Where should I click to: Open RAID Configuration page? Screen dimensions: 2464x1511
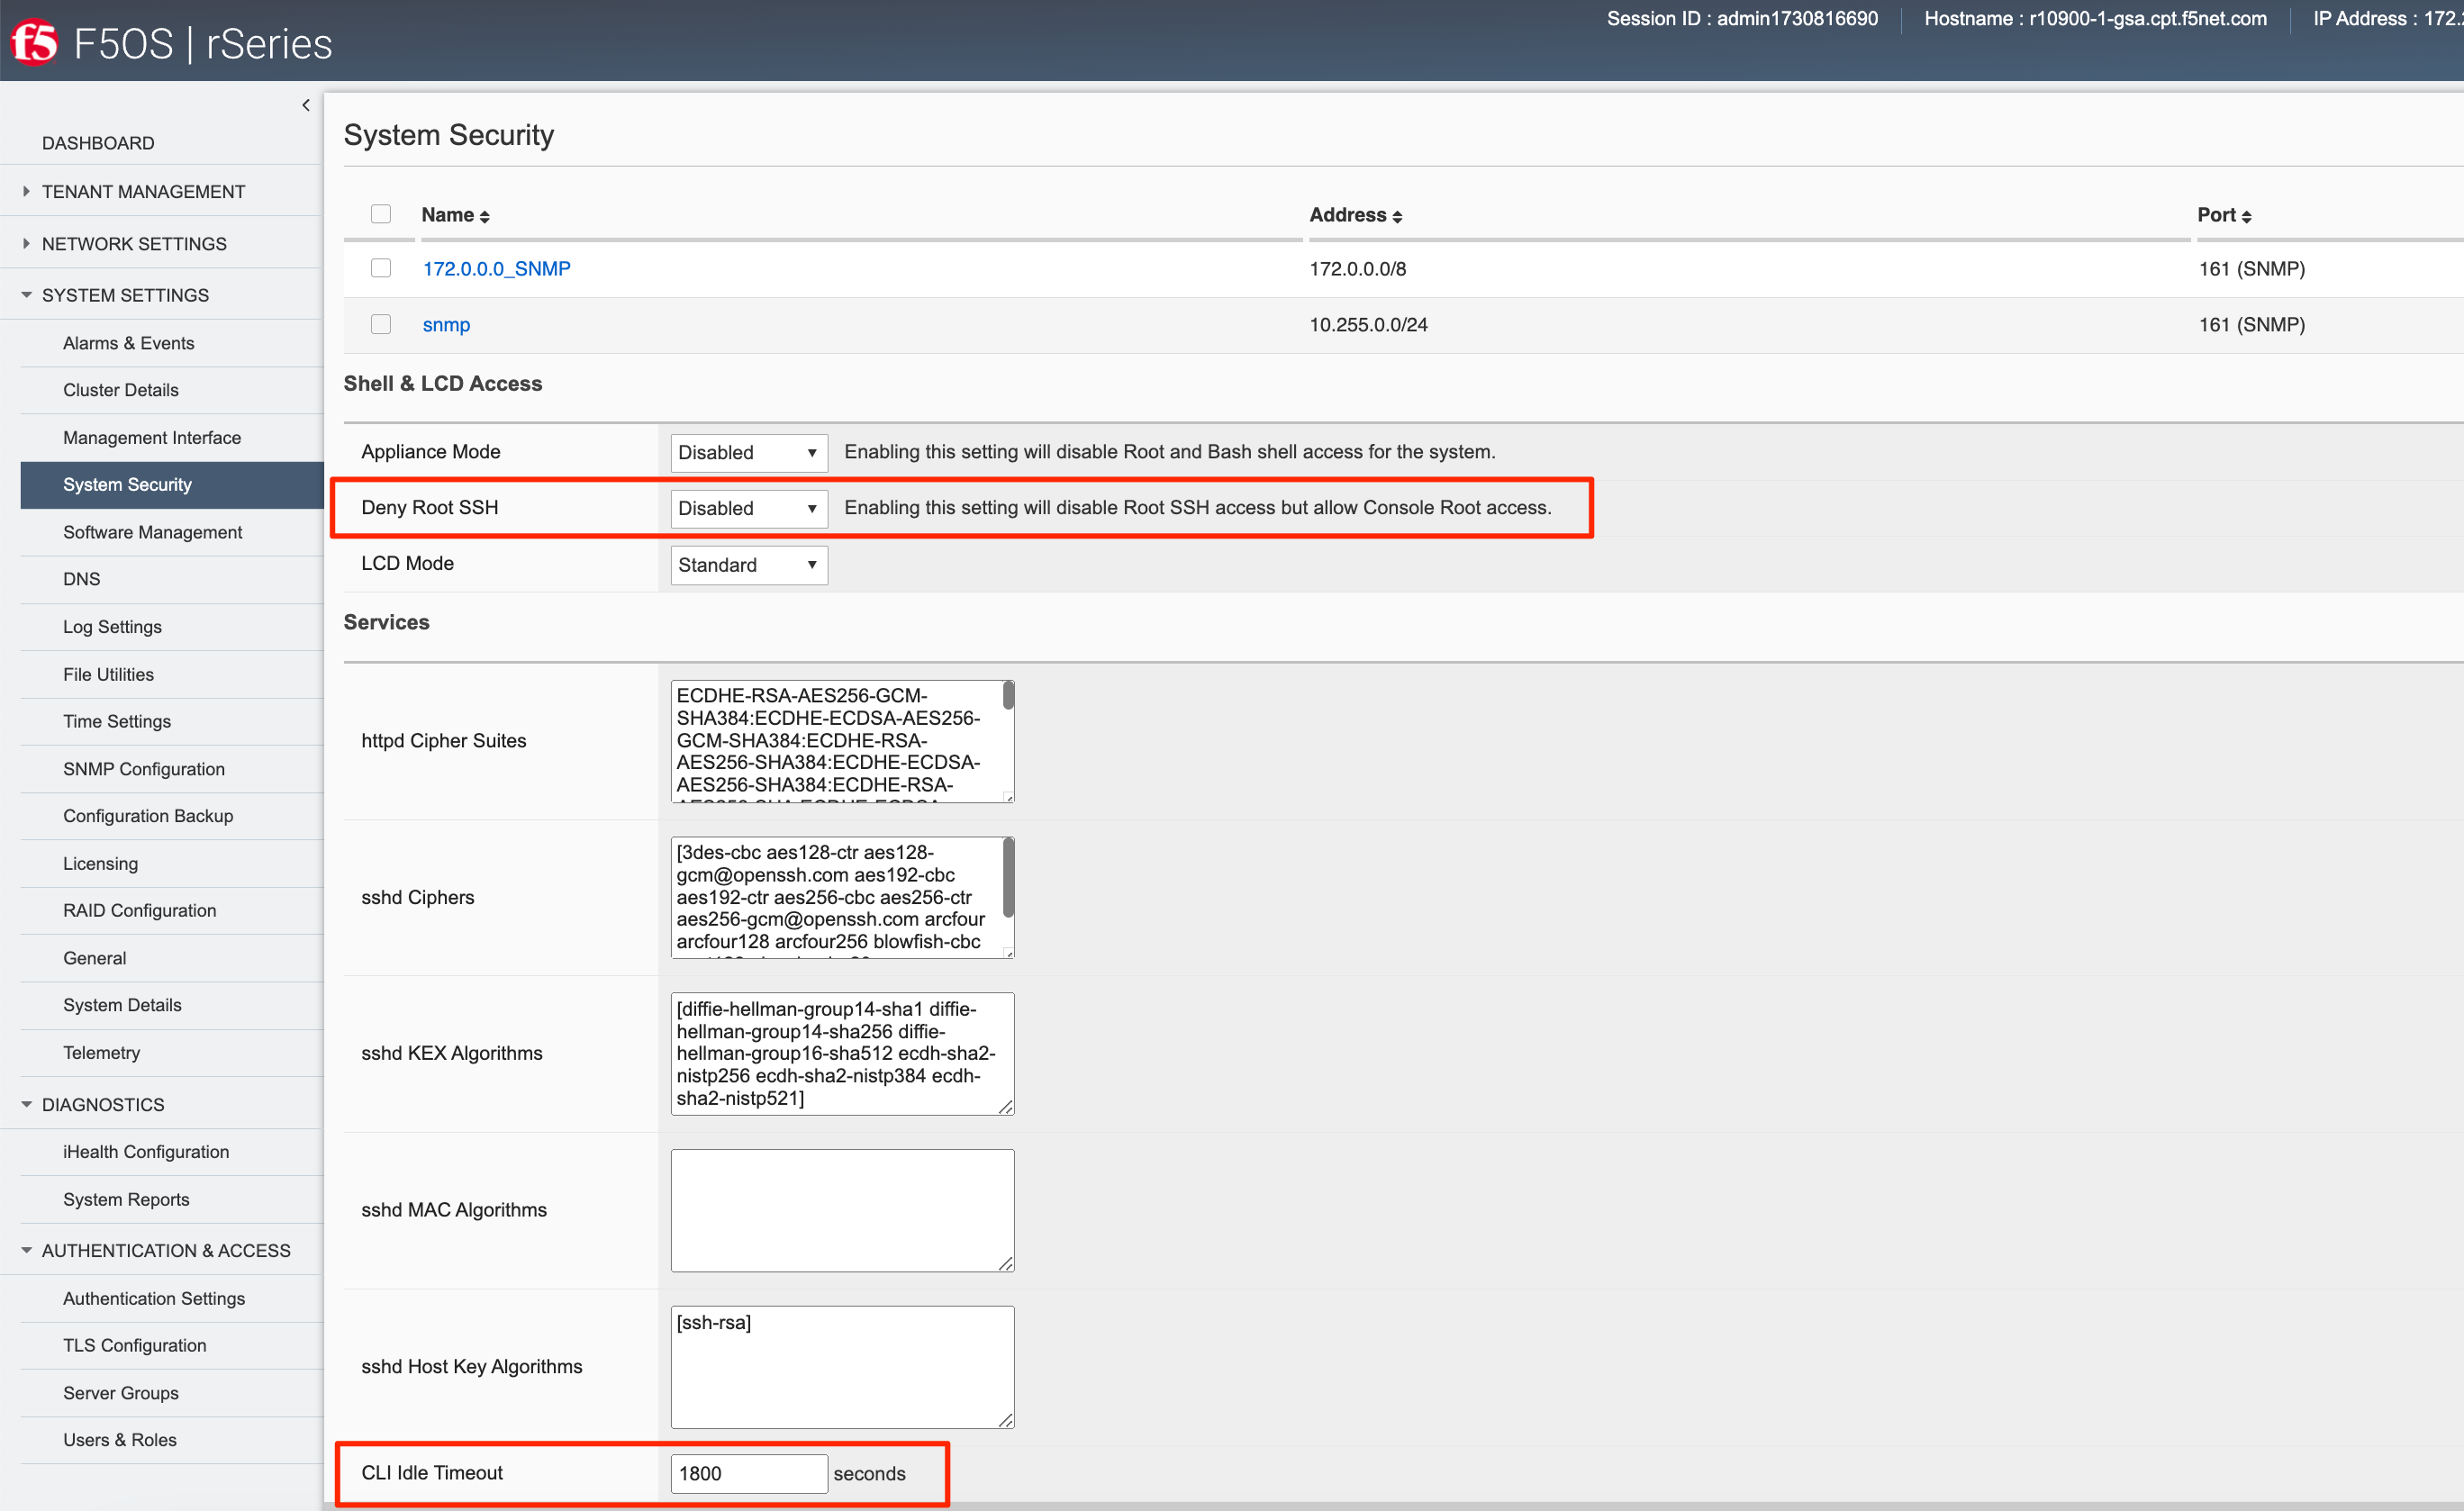click(x=140, y=911)
